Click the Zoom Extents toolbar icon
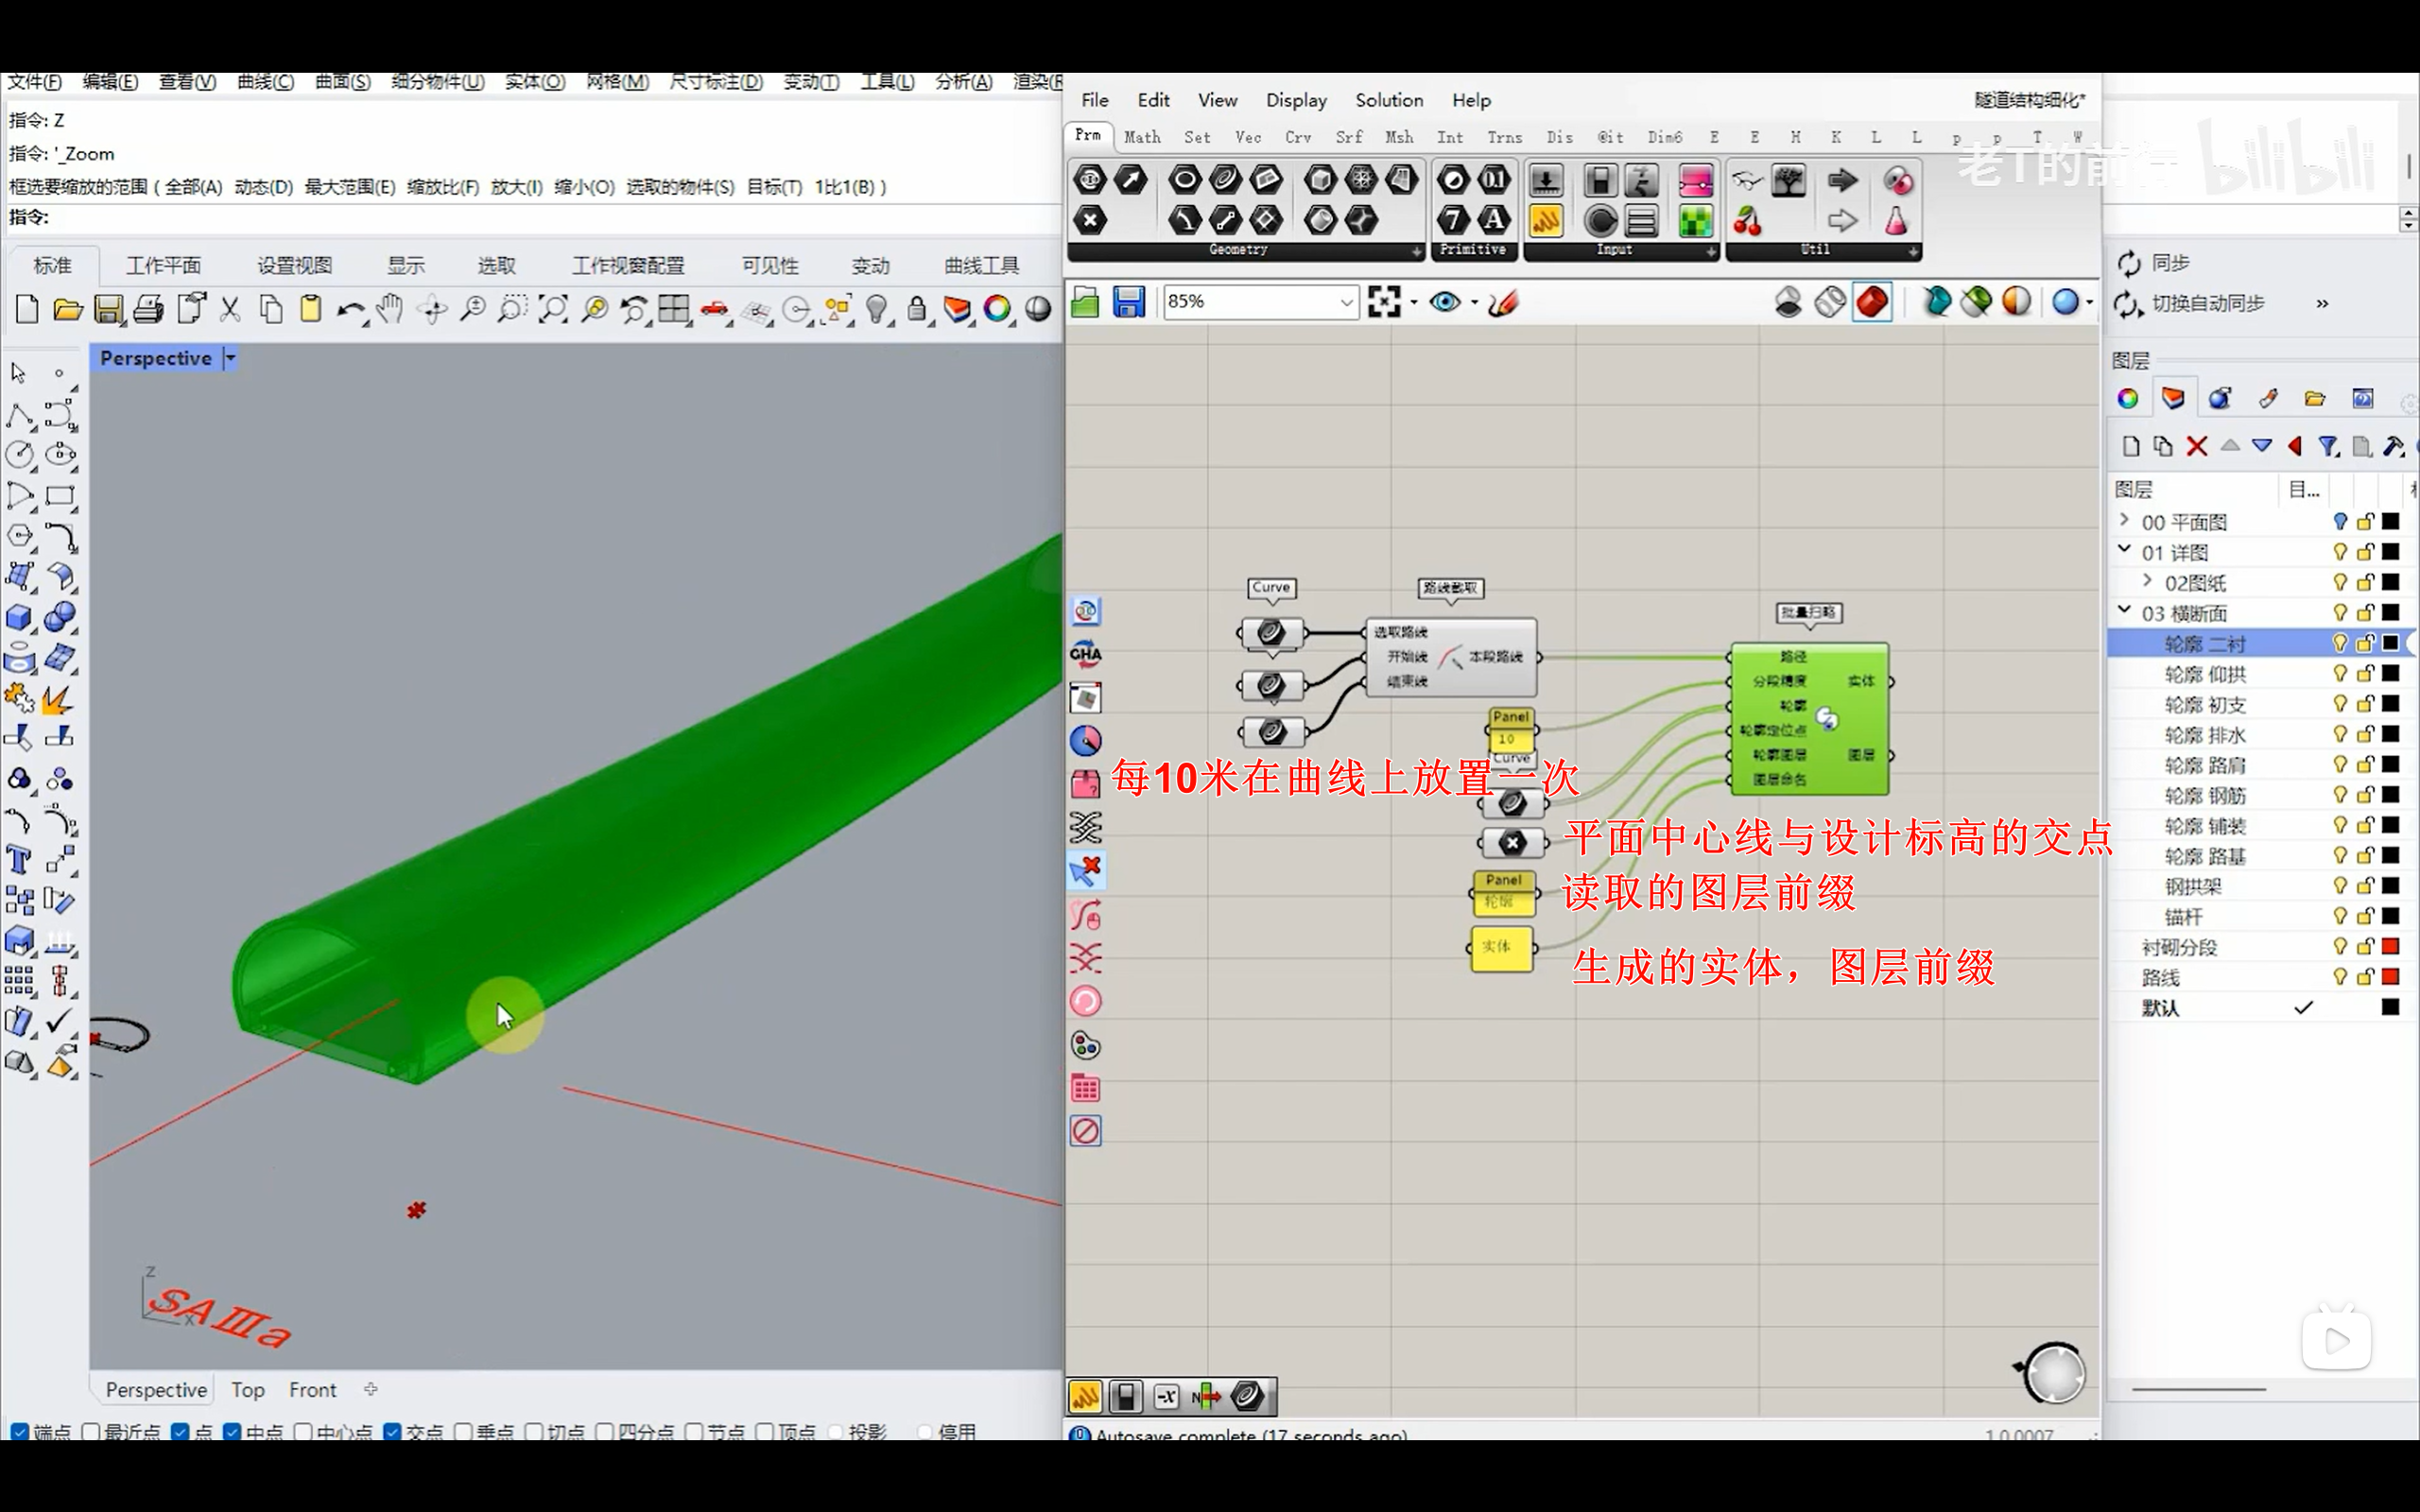The height and width of the screenshot is (1512, 2420). [x=553, y=309]
